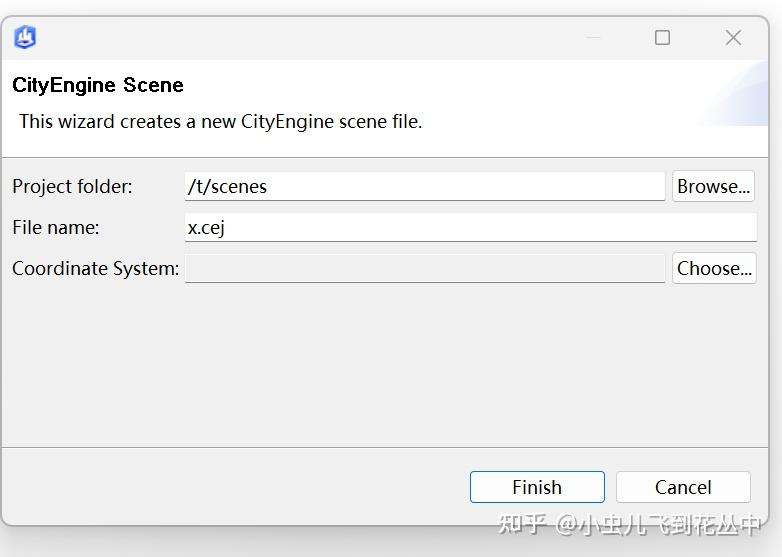Minimize the CityEngine Scene wizard window
The width and height of the screenshot is (782, 557).
(593, 37)
